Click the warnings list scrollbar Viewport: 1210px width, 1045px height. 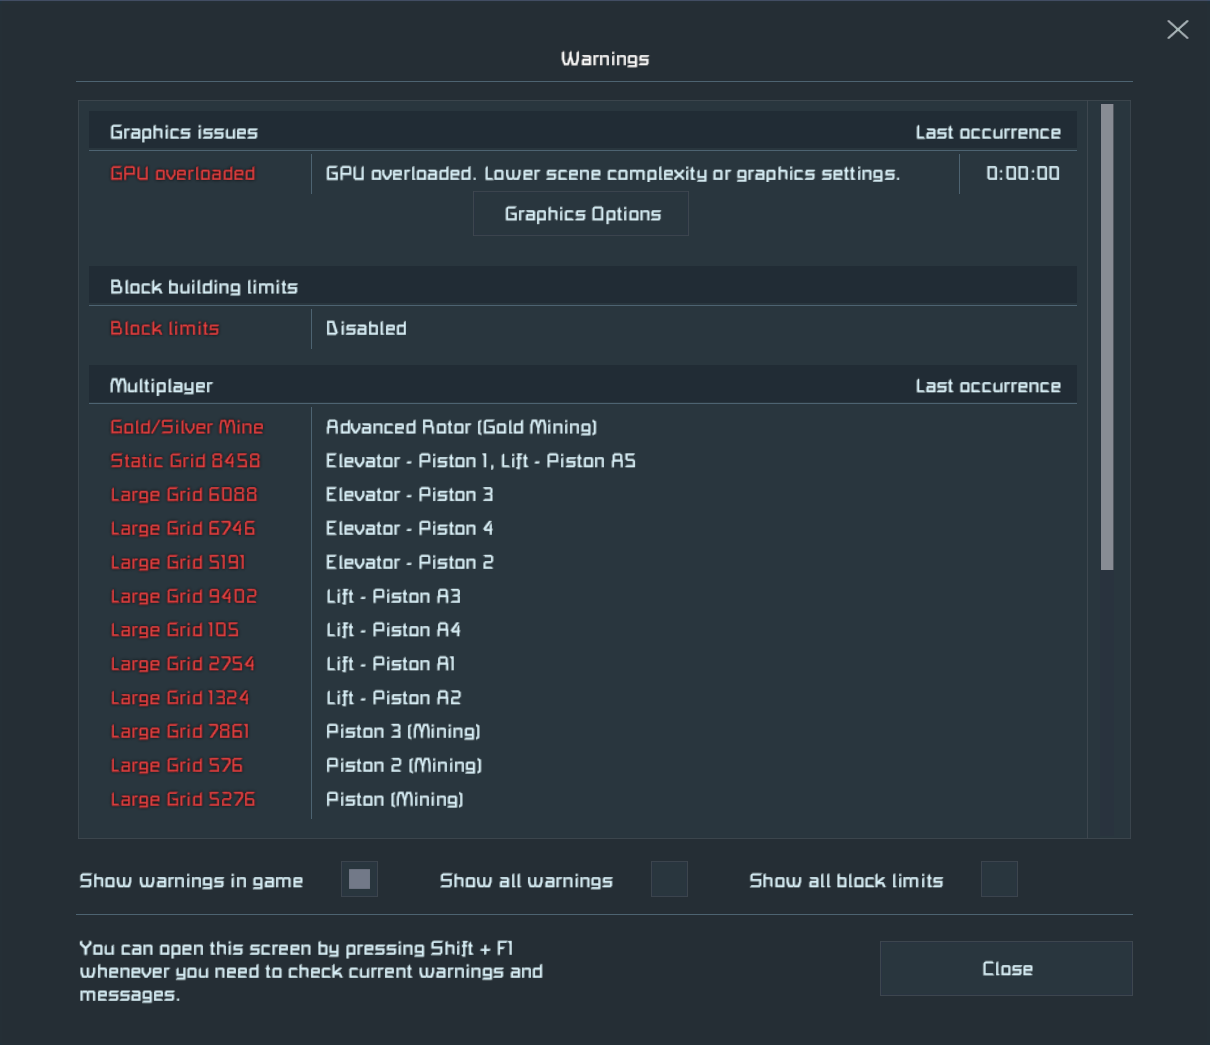[1107, 337]
